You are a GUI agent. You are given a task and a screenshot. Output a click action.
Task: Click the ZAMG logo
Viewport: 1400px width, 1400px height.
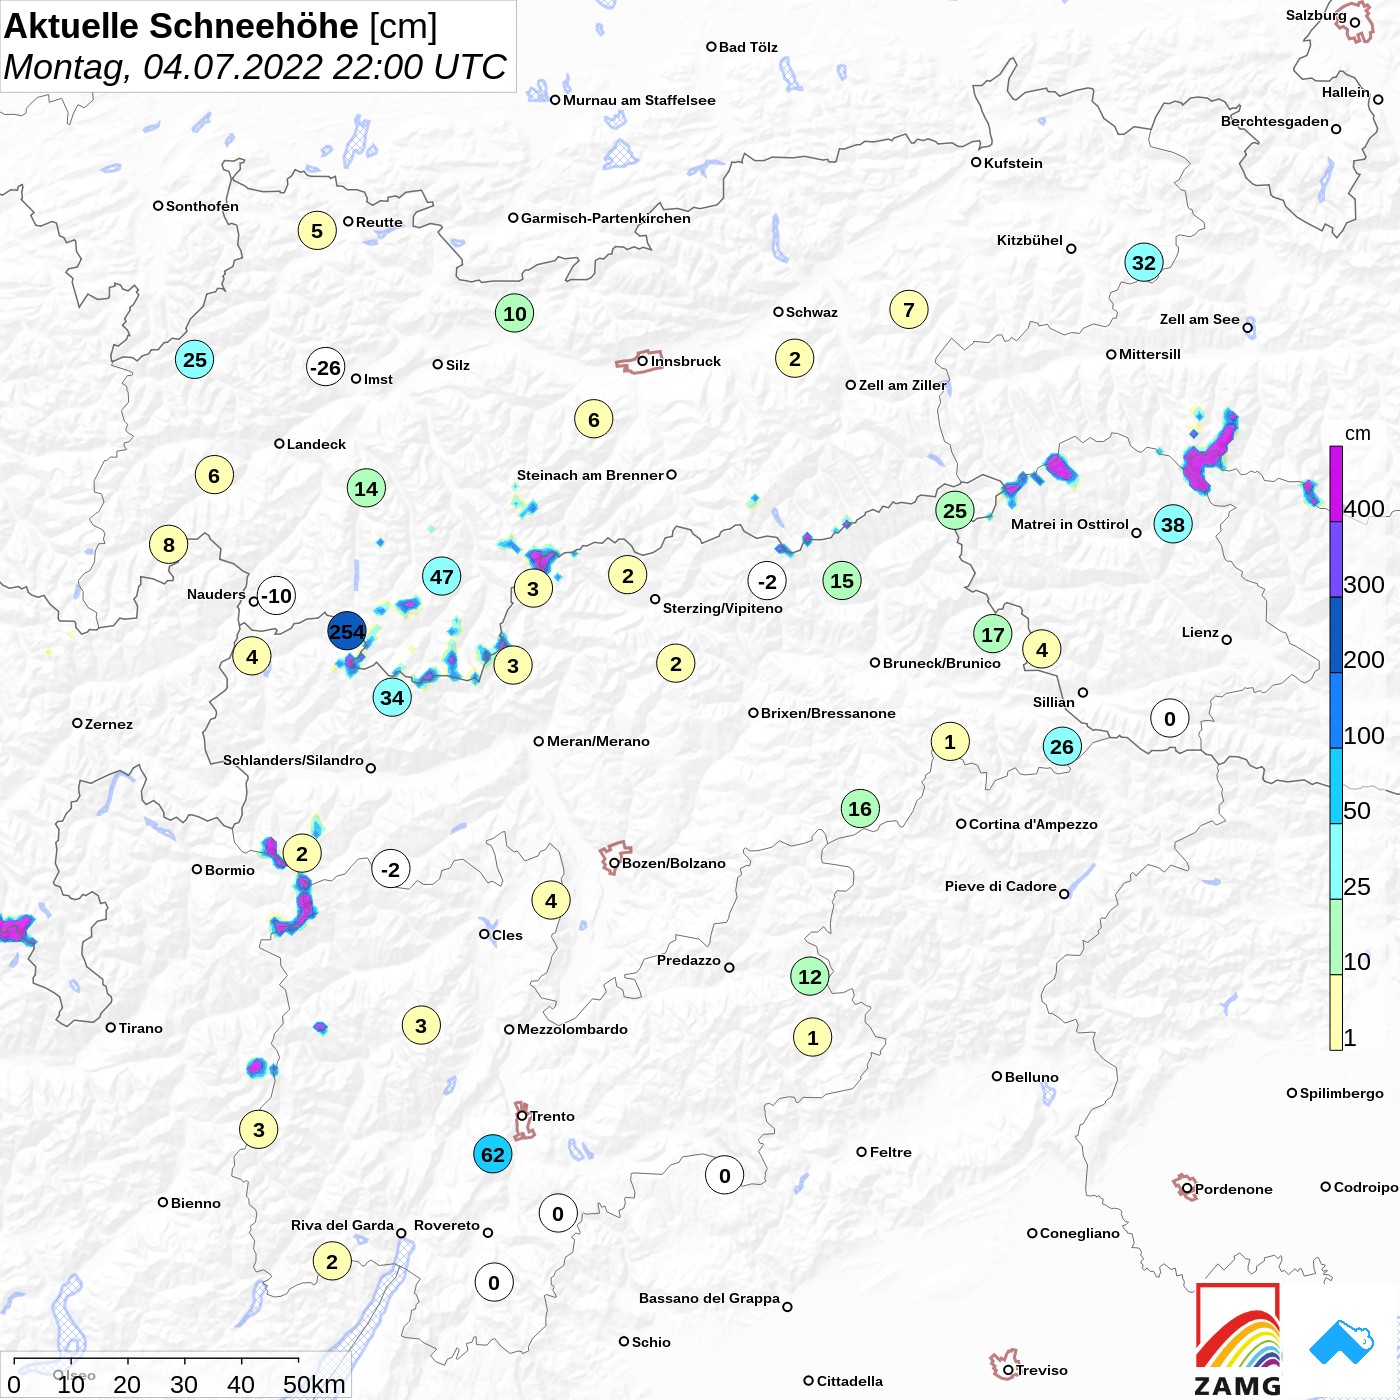(x=1238, y=1340)
